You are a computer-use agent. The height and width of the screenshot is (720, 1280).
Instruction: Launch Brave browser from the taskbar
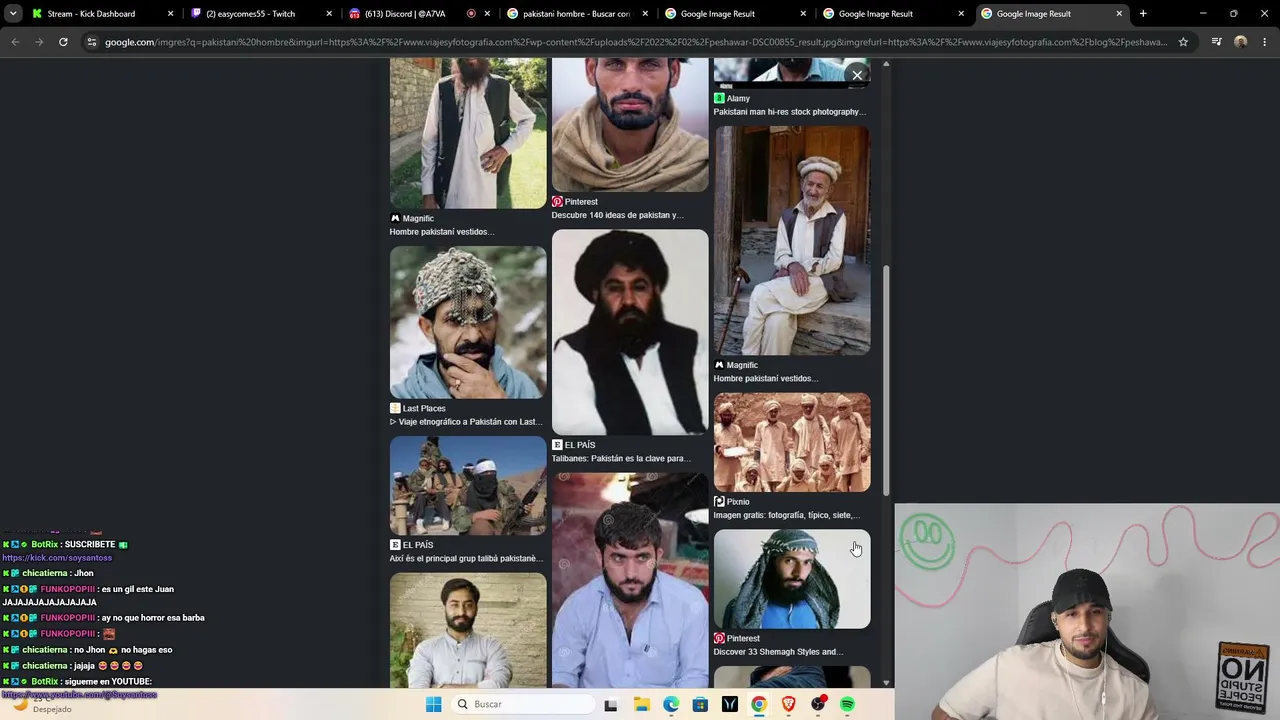click(789, 704)
